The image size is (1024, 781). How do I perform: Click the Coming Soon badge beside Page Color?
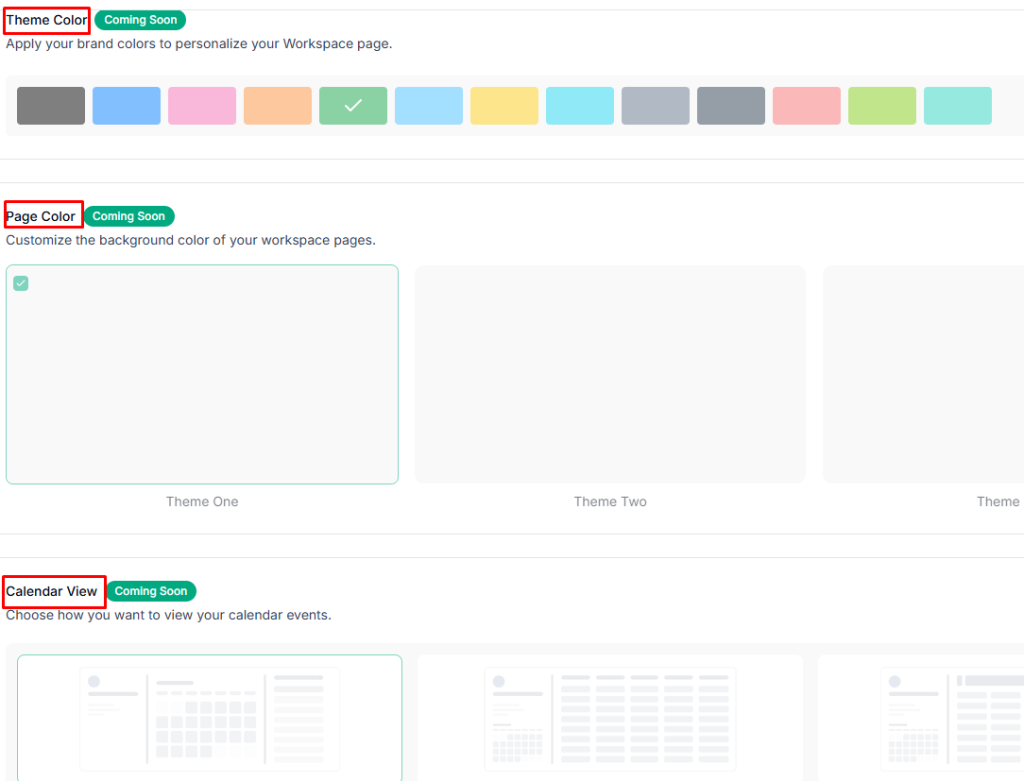tap(129, 216)
